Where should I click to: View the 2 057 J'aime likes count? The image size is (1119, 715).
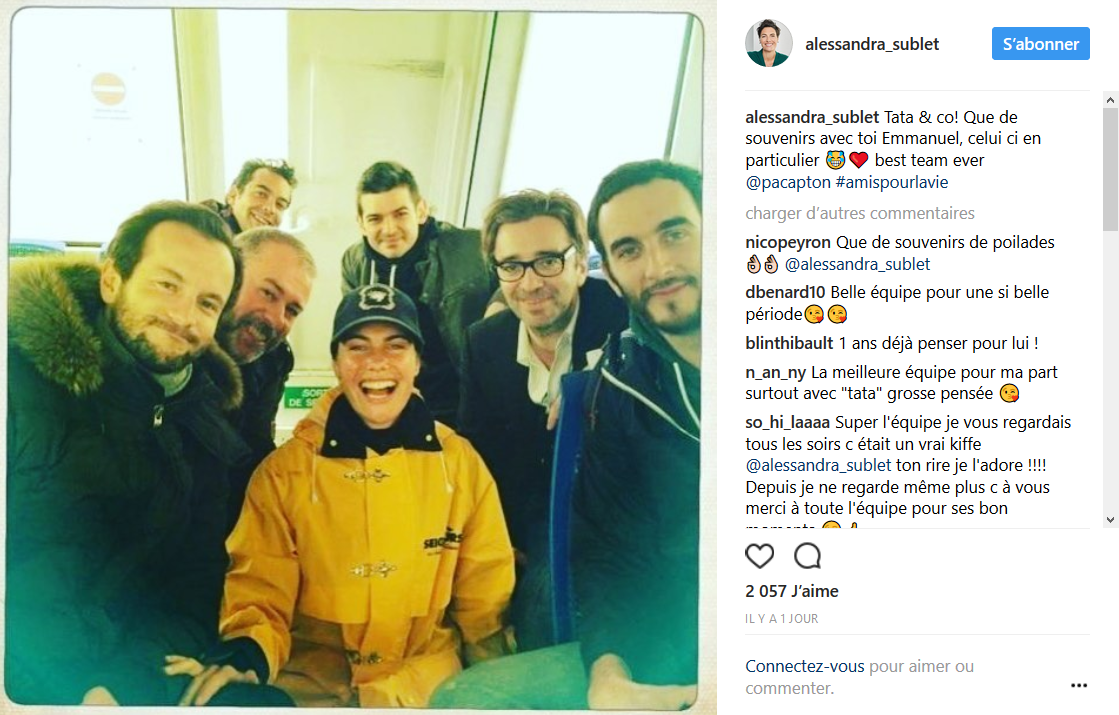[x=791, y=591]
